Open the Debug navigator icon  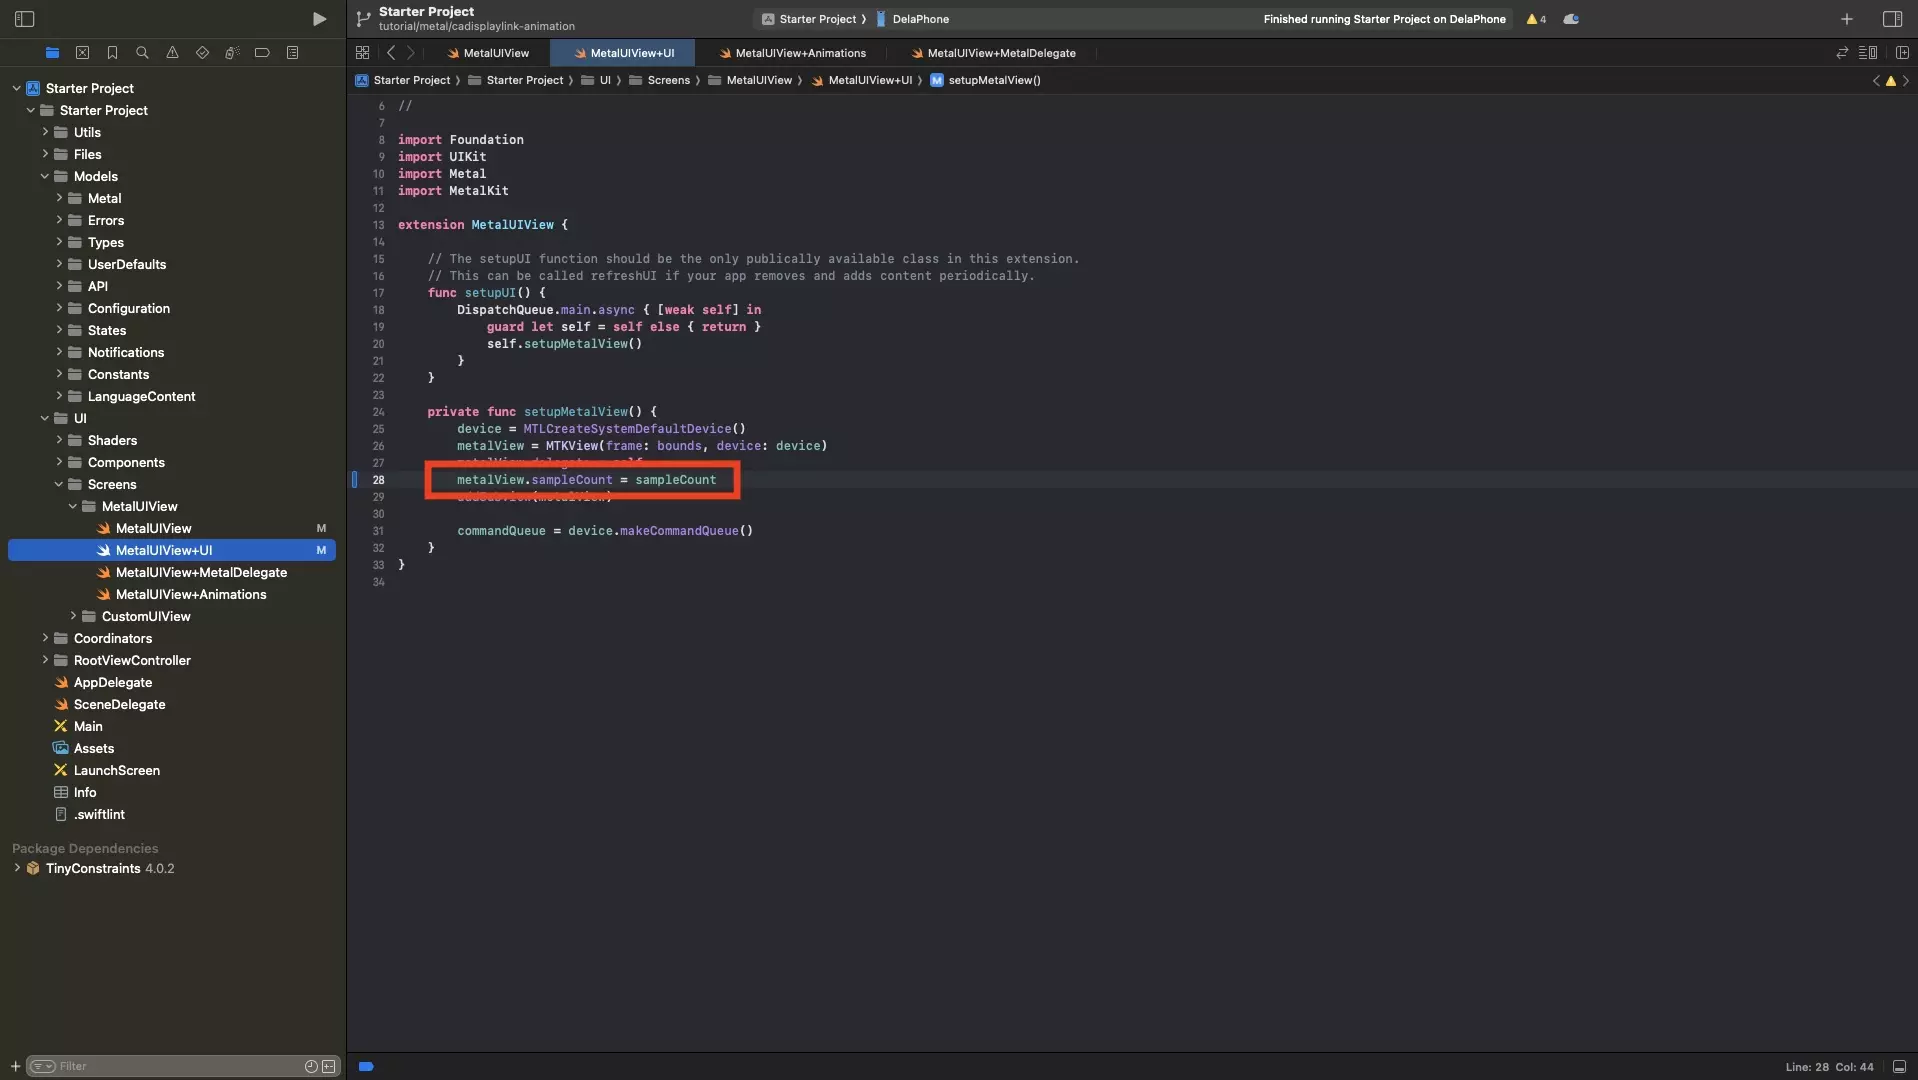pyautogui.click(x=232, y=53)
